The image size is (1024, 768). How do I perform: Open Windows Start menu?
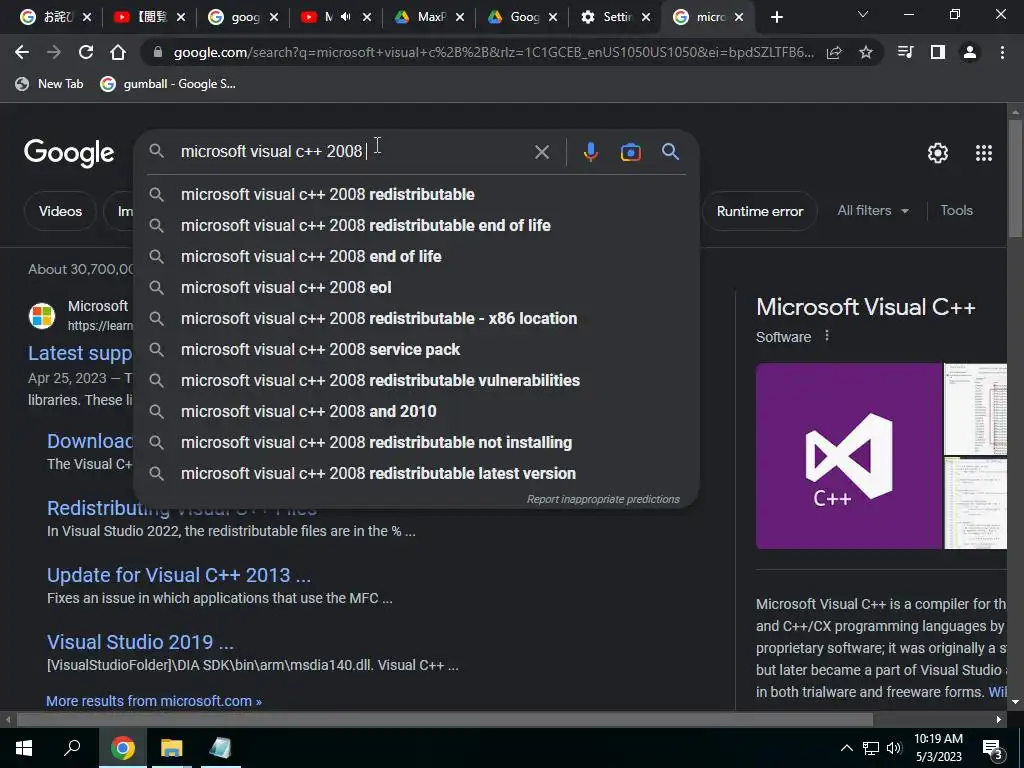click(24, 748)
